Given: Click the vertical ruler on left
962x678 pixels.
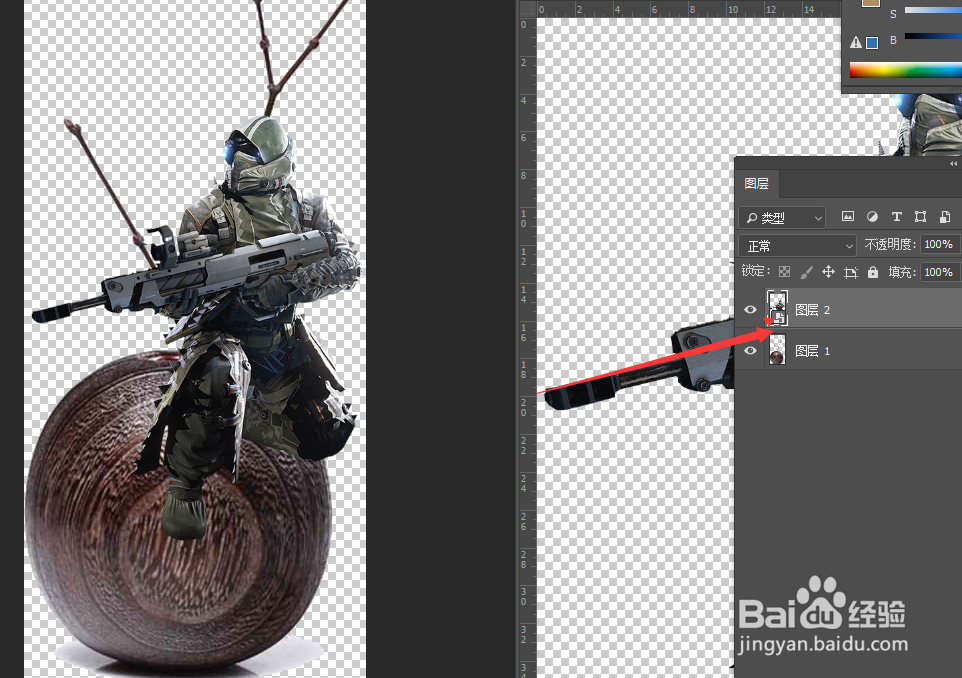Looking at the screenshot, I should click(x=526, y=347).
